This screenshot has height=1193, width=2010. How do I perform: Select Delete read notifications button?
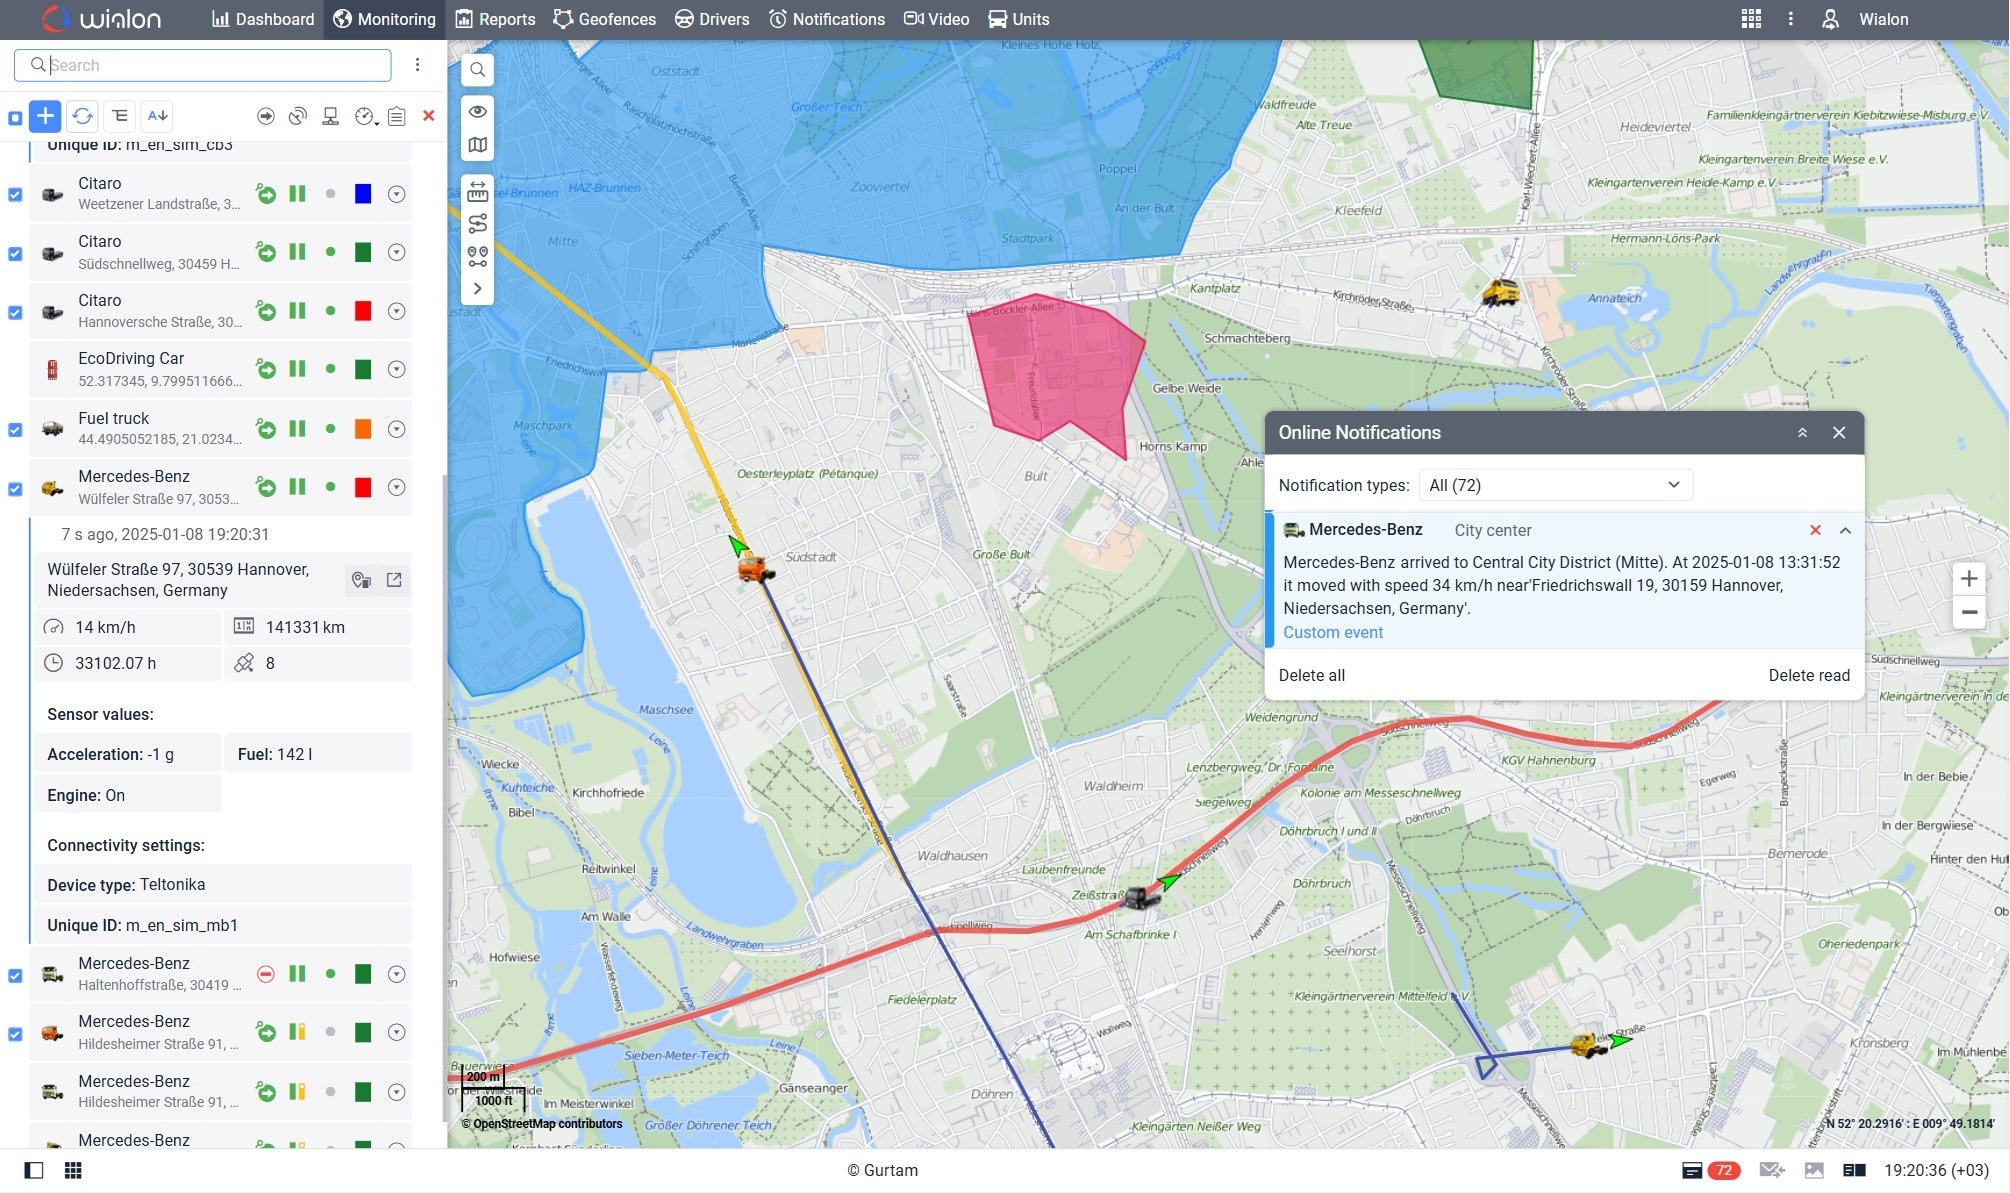(x=1808, y=675)
